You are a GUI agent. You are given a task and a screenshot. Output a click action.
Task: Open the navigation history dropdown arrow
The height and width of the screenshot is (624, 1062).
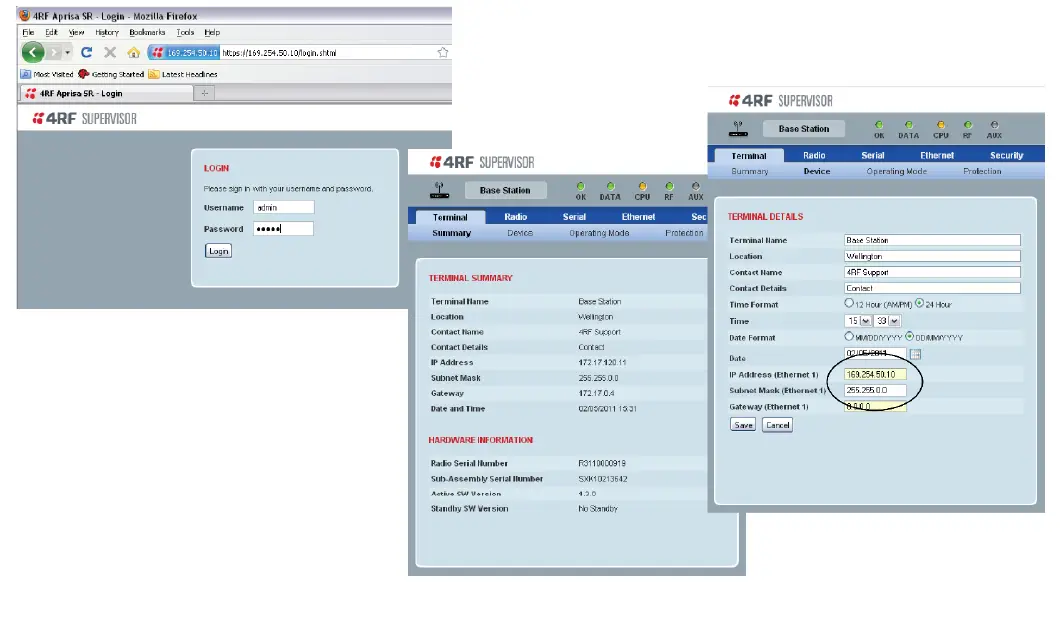[x=67, y=52]
